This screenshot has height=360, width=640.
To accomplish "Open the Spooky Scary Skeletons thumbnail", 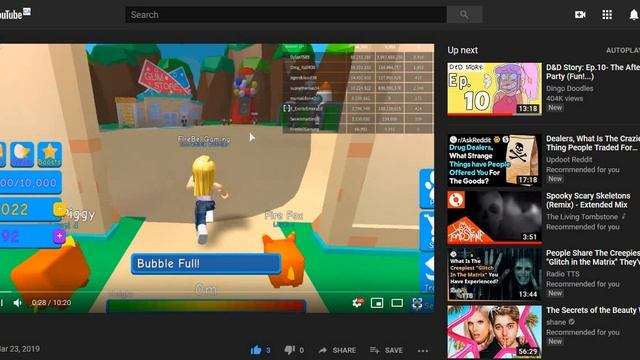I will (x=494, y=217).
